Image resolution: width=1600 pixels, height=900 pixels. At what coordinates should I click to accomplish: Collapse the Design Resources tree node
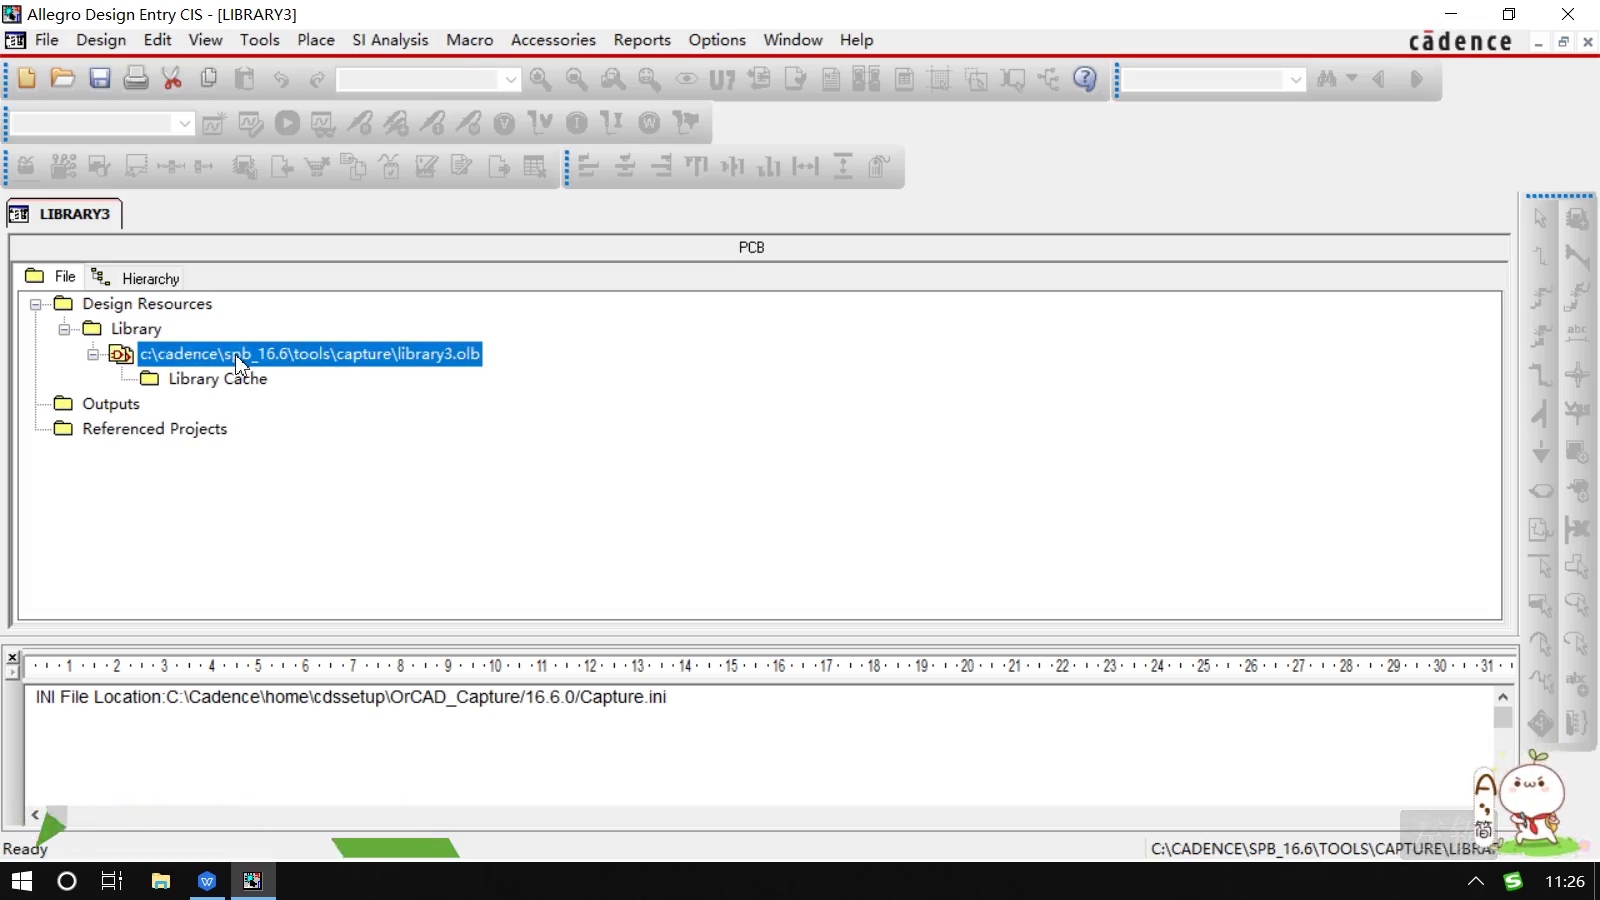click(x=36, y=304)
